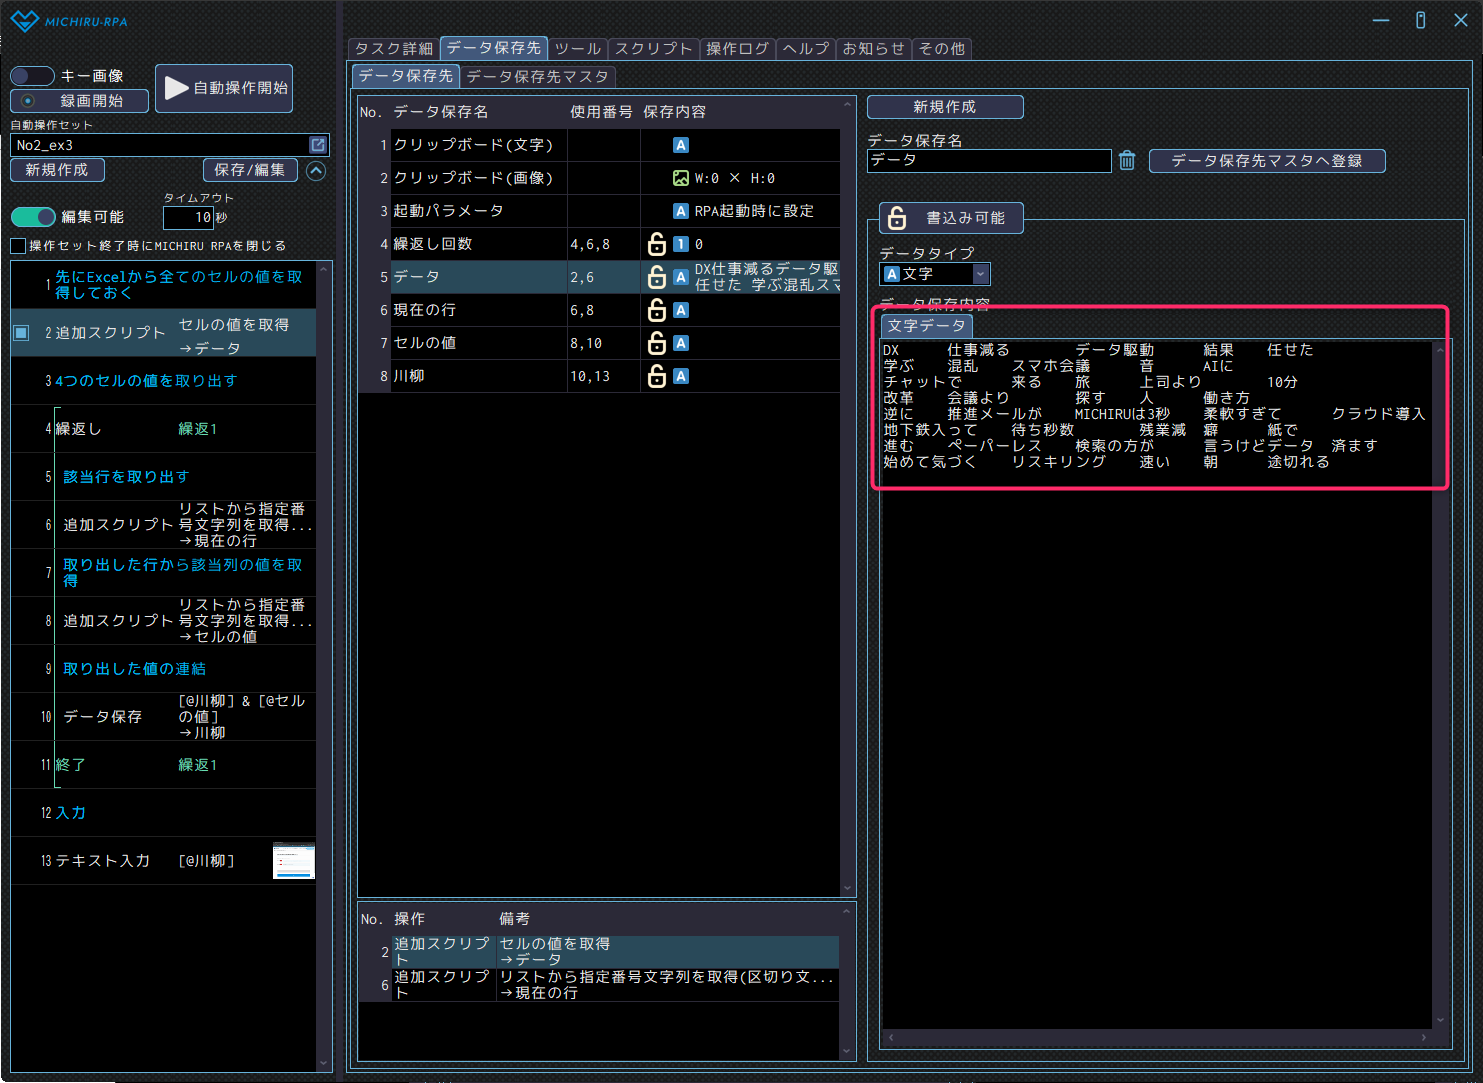Switch to the スクリプト tab
Screen dimensions: 1483x1083
[653, 48]
